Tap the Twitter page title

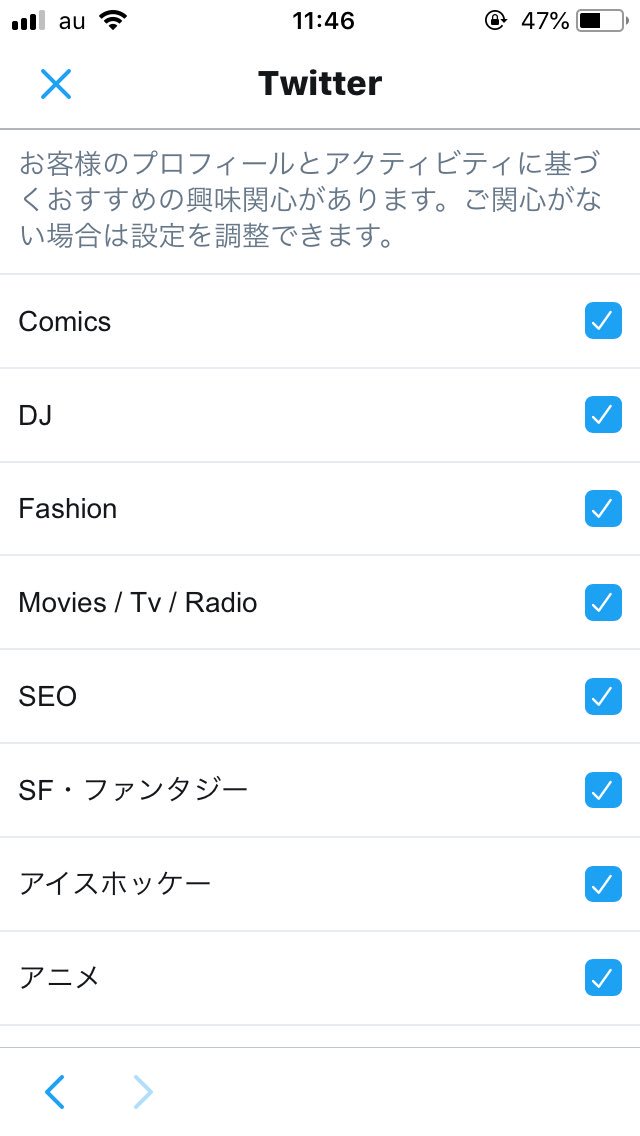click(320, 84)
